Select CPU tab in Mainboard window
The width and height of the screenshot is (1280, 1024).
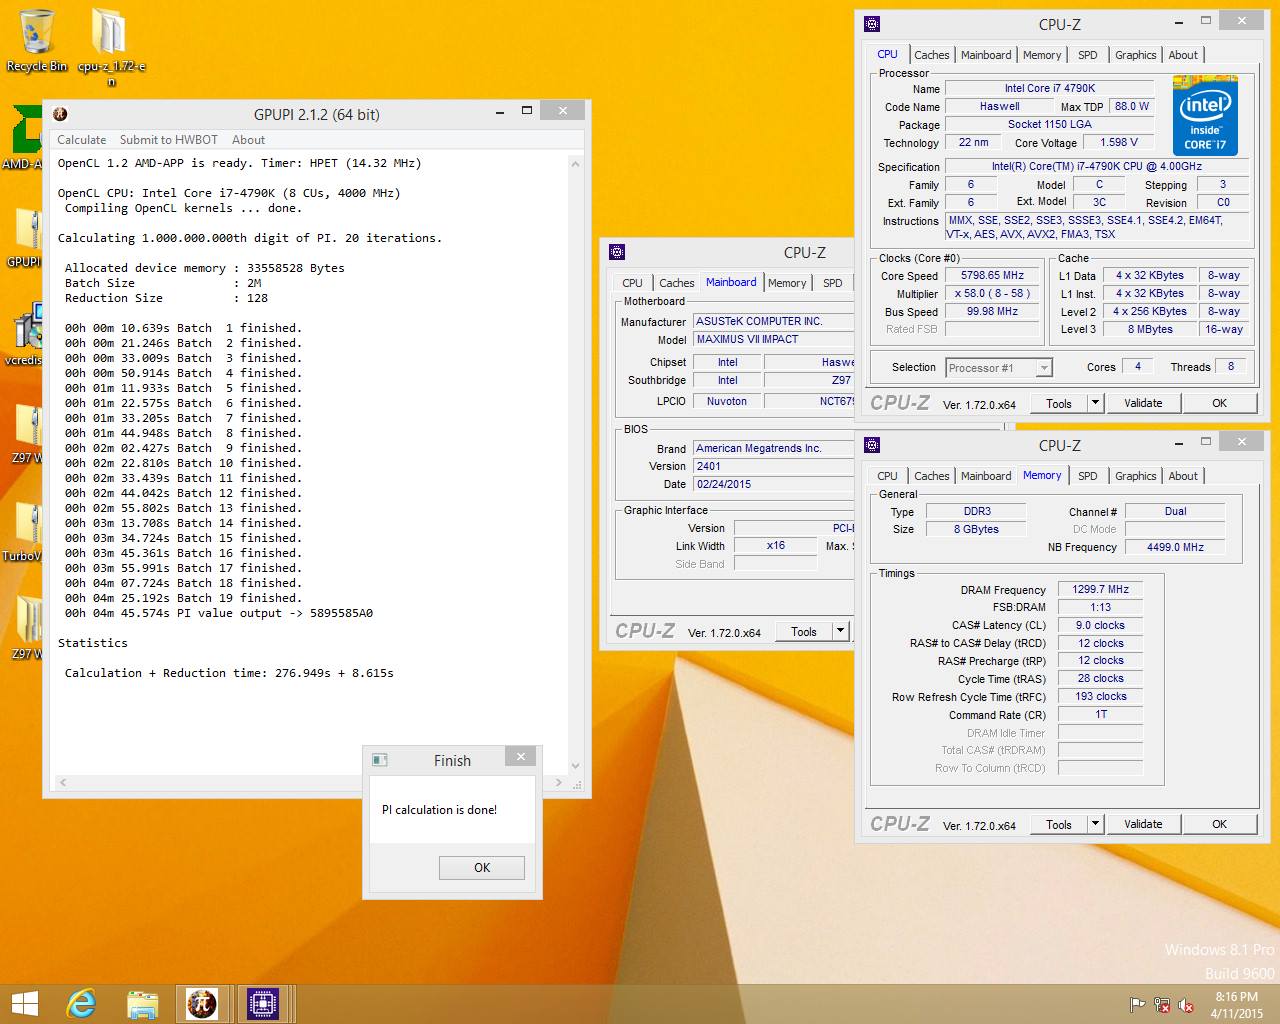coord(632,283)
